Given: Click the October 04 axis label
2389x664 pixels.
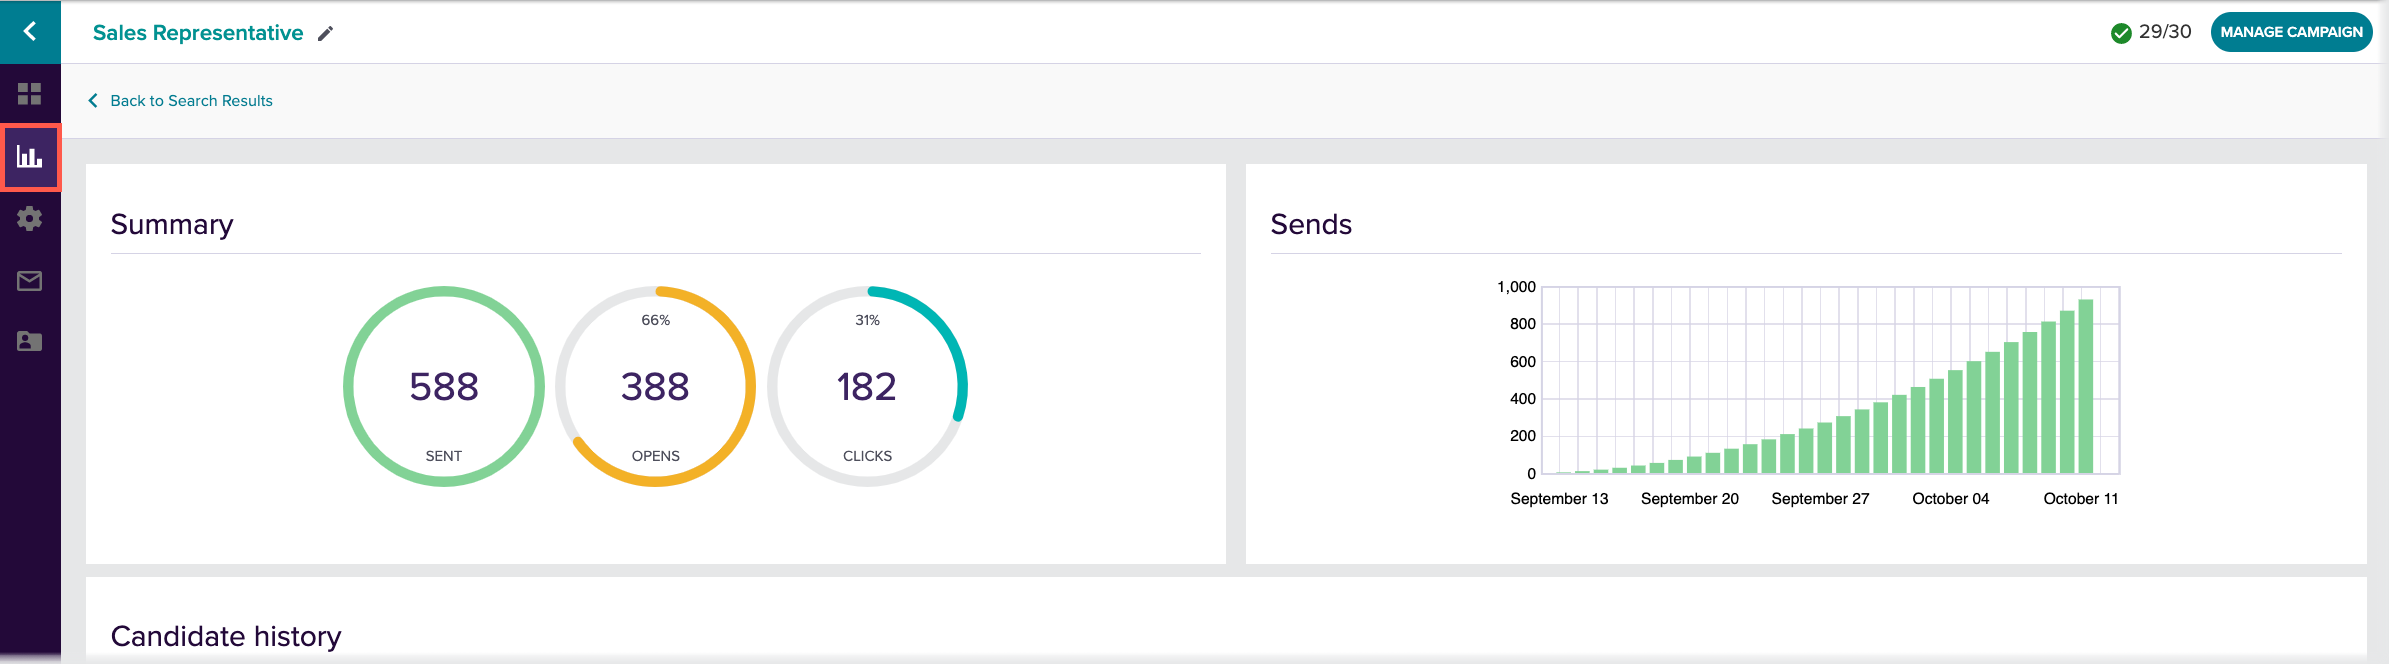Looking at the screenshot, I should pos(1950,499).
